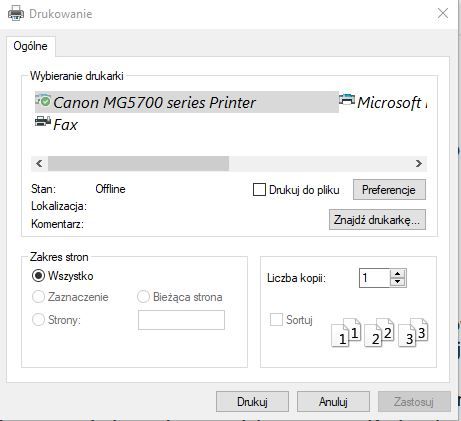Click the collated pages 3-3 icon

click(x=413, y=333)
